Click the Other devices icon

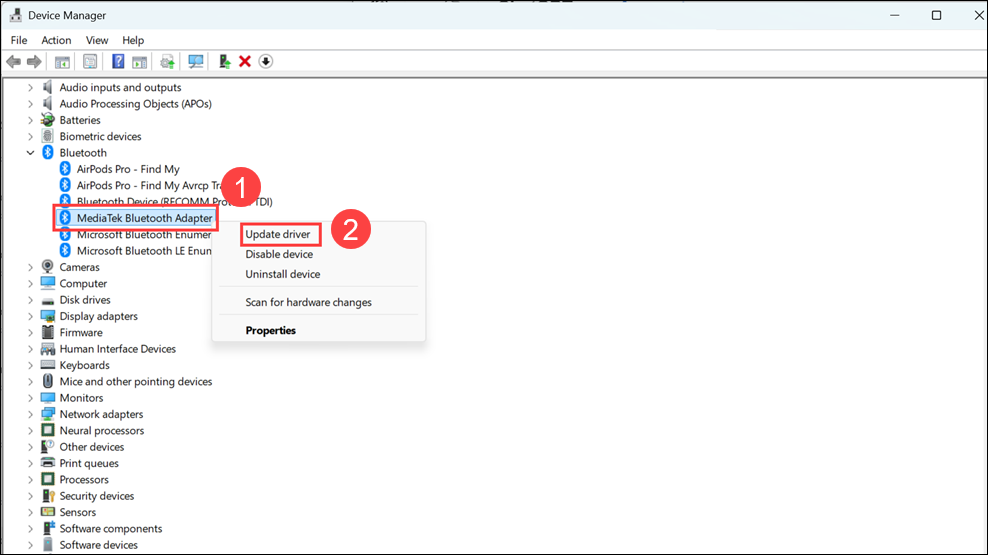click(47, 447)
